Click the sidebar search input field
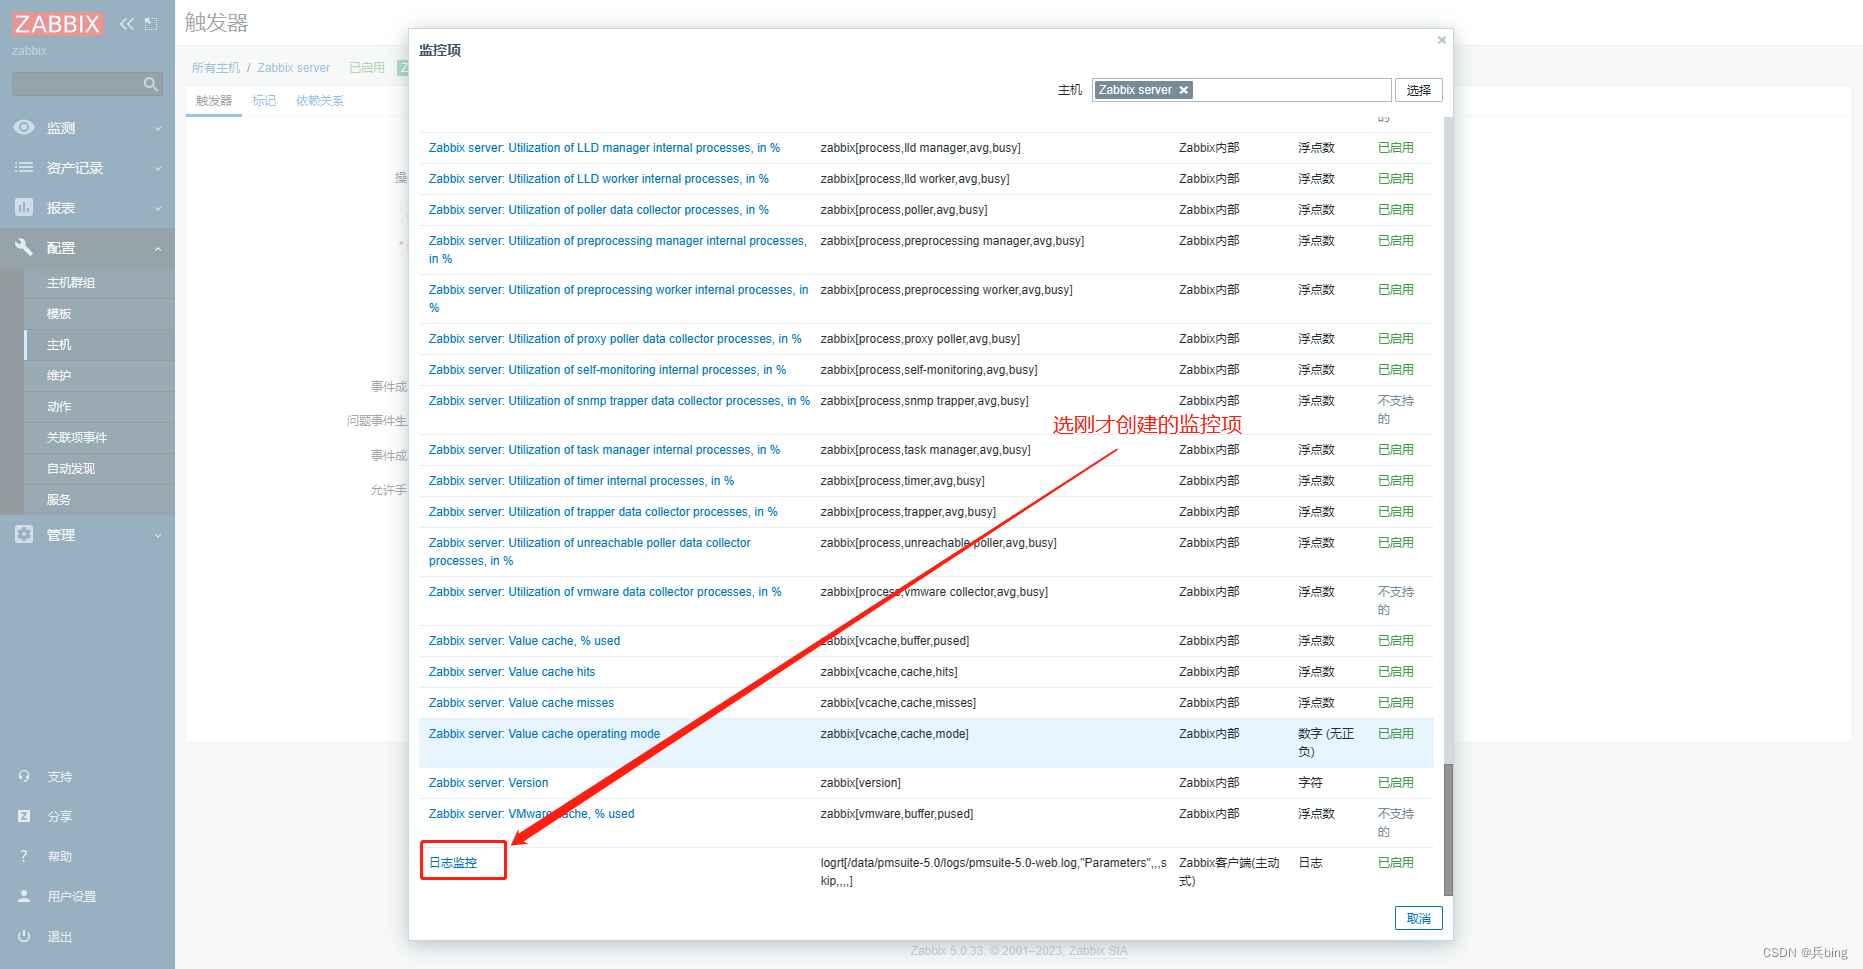The width and height of the screenshot is (1863, 969). 78,84
